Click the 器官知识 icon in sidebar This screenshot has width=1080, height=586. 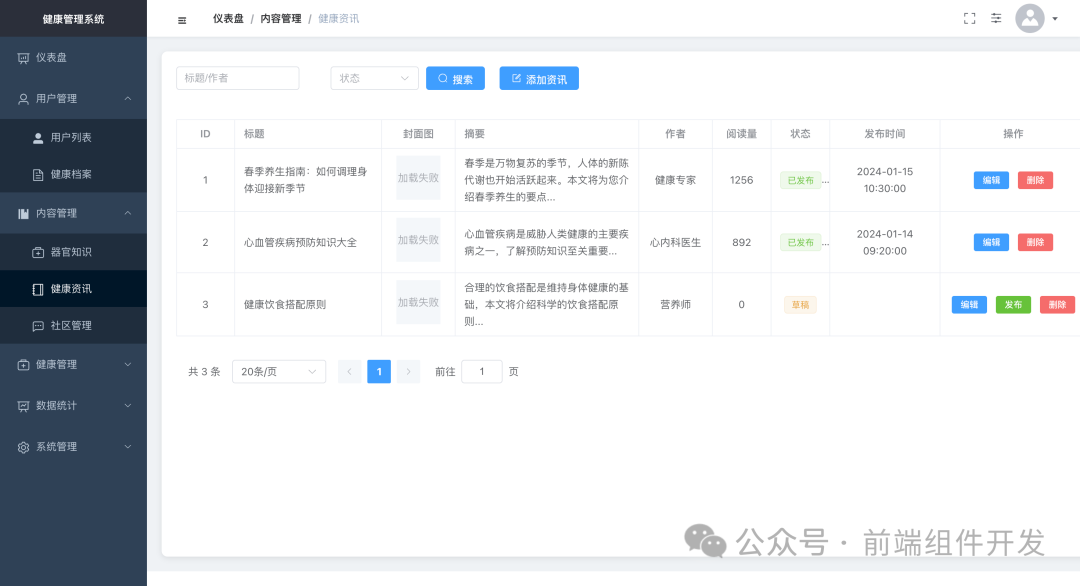tap(36, 251)
